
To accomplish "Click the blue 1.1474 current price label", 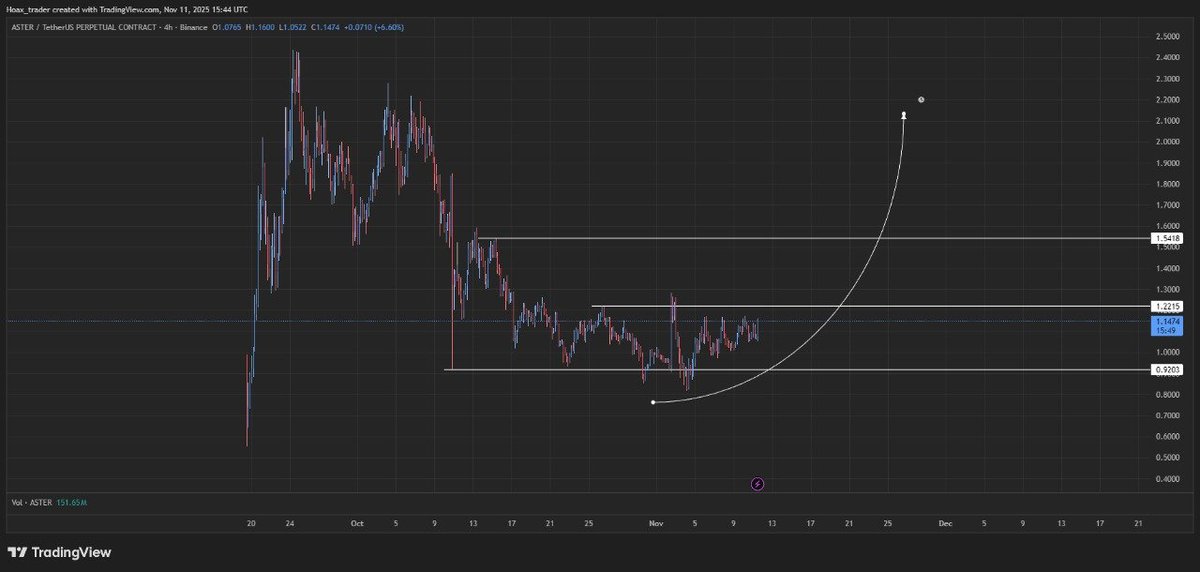I will (x=1167, y=324).
